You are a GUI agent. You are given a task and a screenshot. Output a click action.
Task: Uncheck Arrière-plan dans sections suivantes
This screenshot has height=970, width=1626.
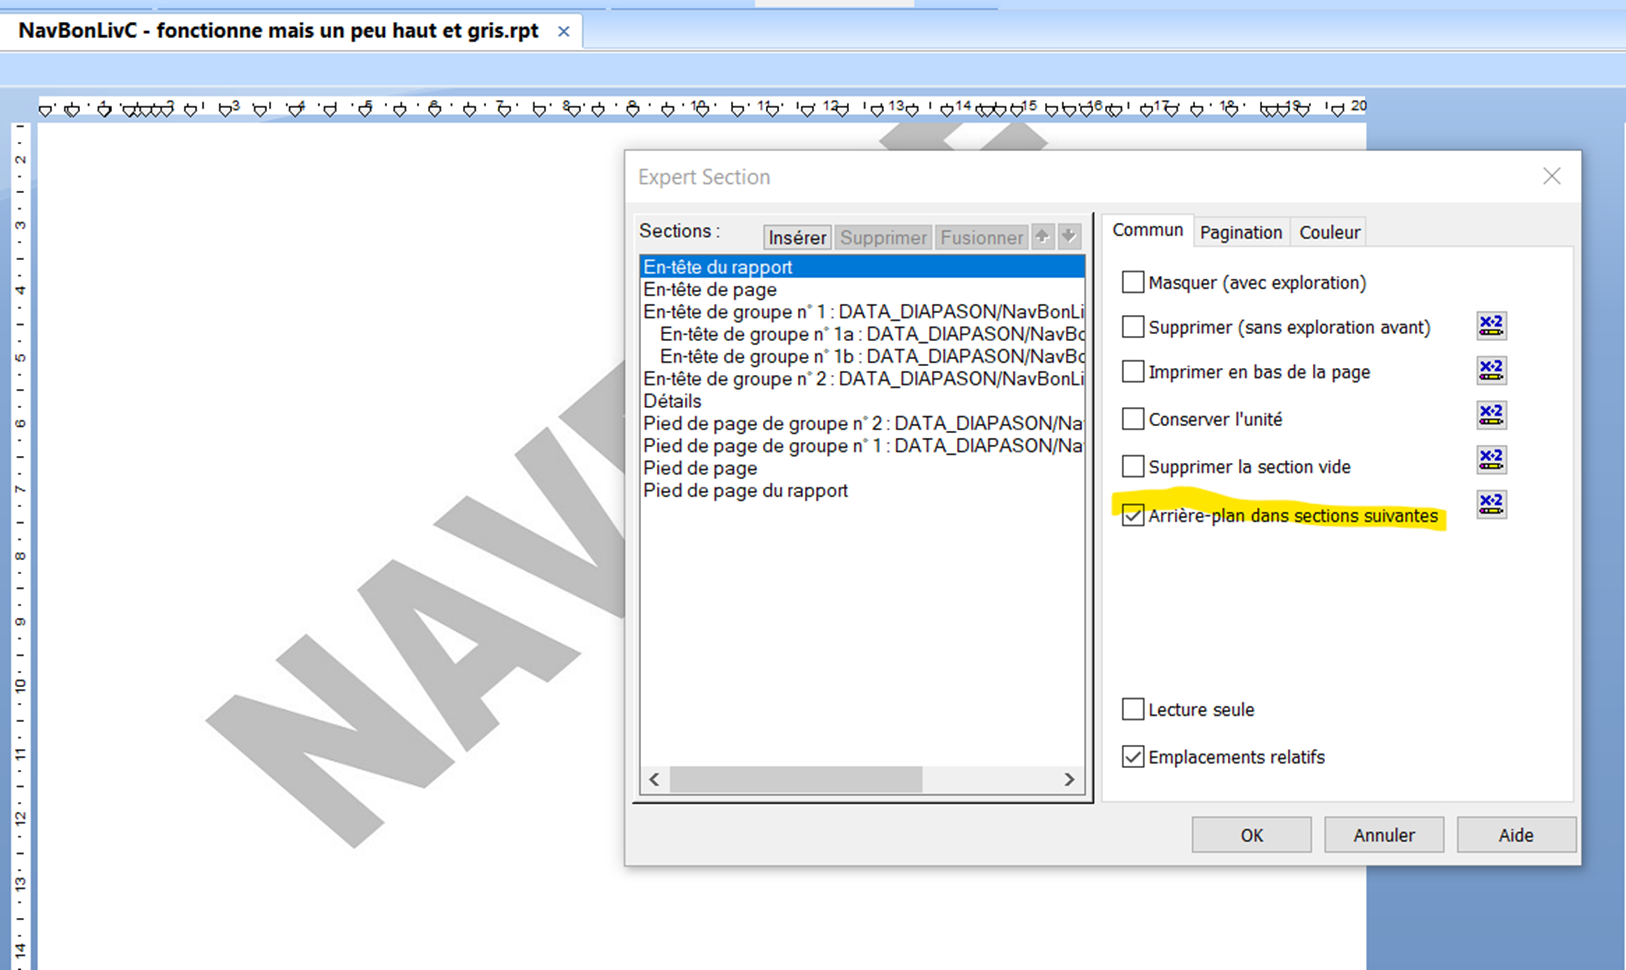click(x=1133, y=516)
